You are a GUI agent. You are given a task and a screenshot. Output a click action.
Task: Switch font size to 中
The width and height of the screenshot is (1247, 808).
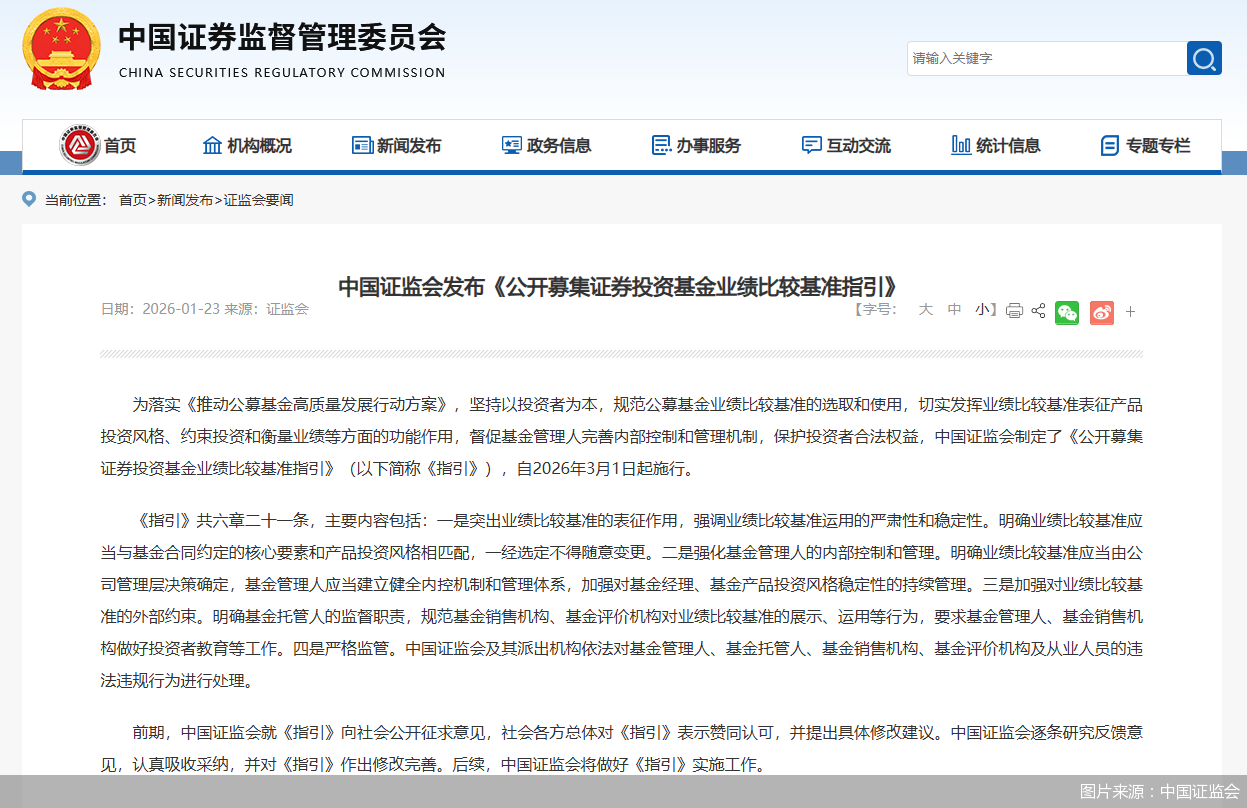tap(954, 310)
